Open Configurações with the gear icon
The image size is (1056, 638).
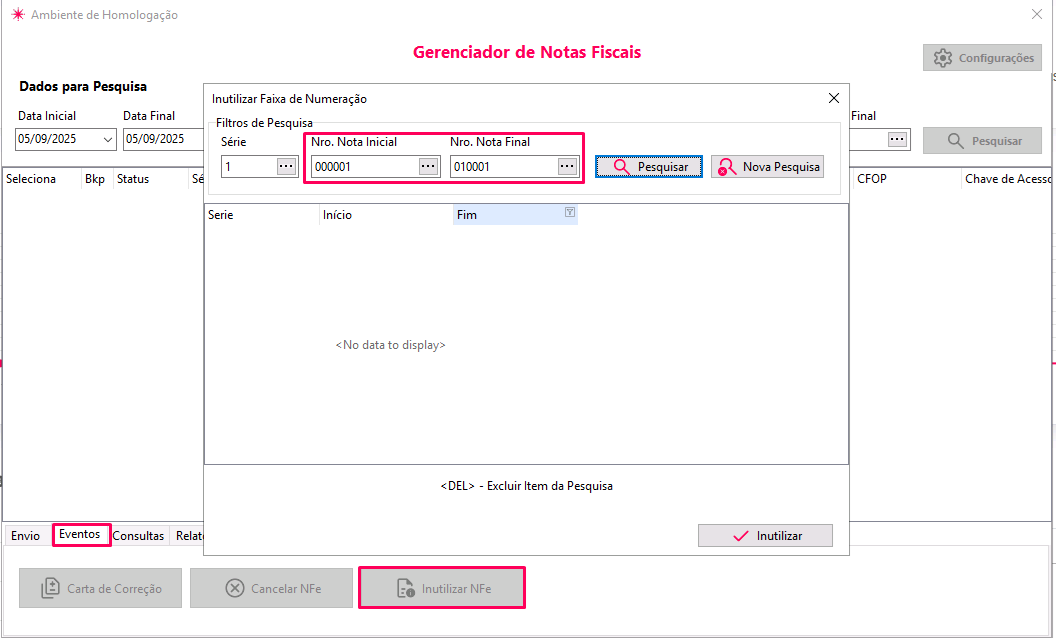coord(982,58)
